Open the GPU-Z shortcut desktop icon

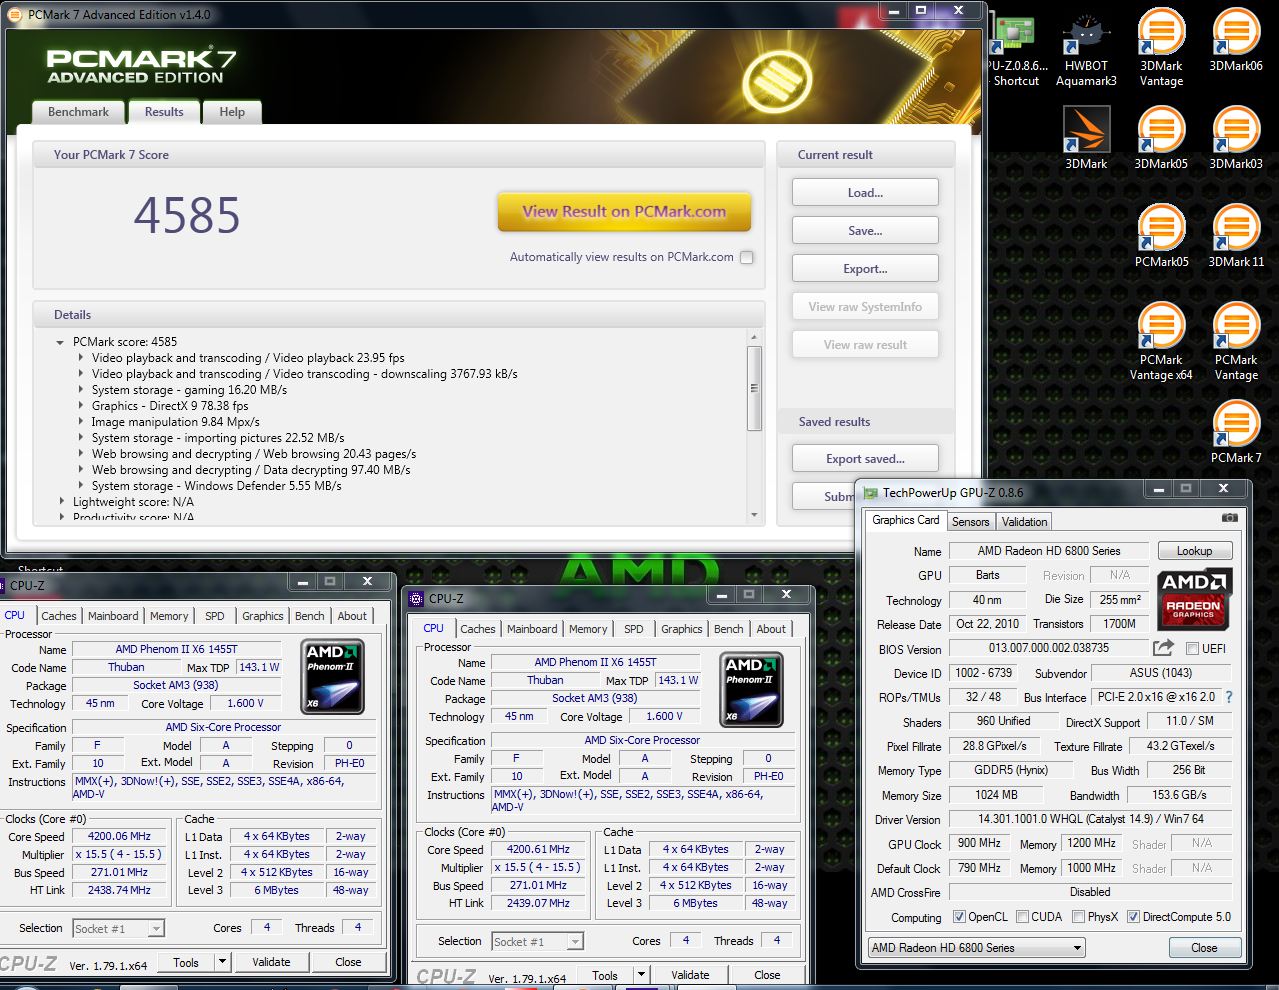point(1014,50)
